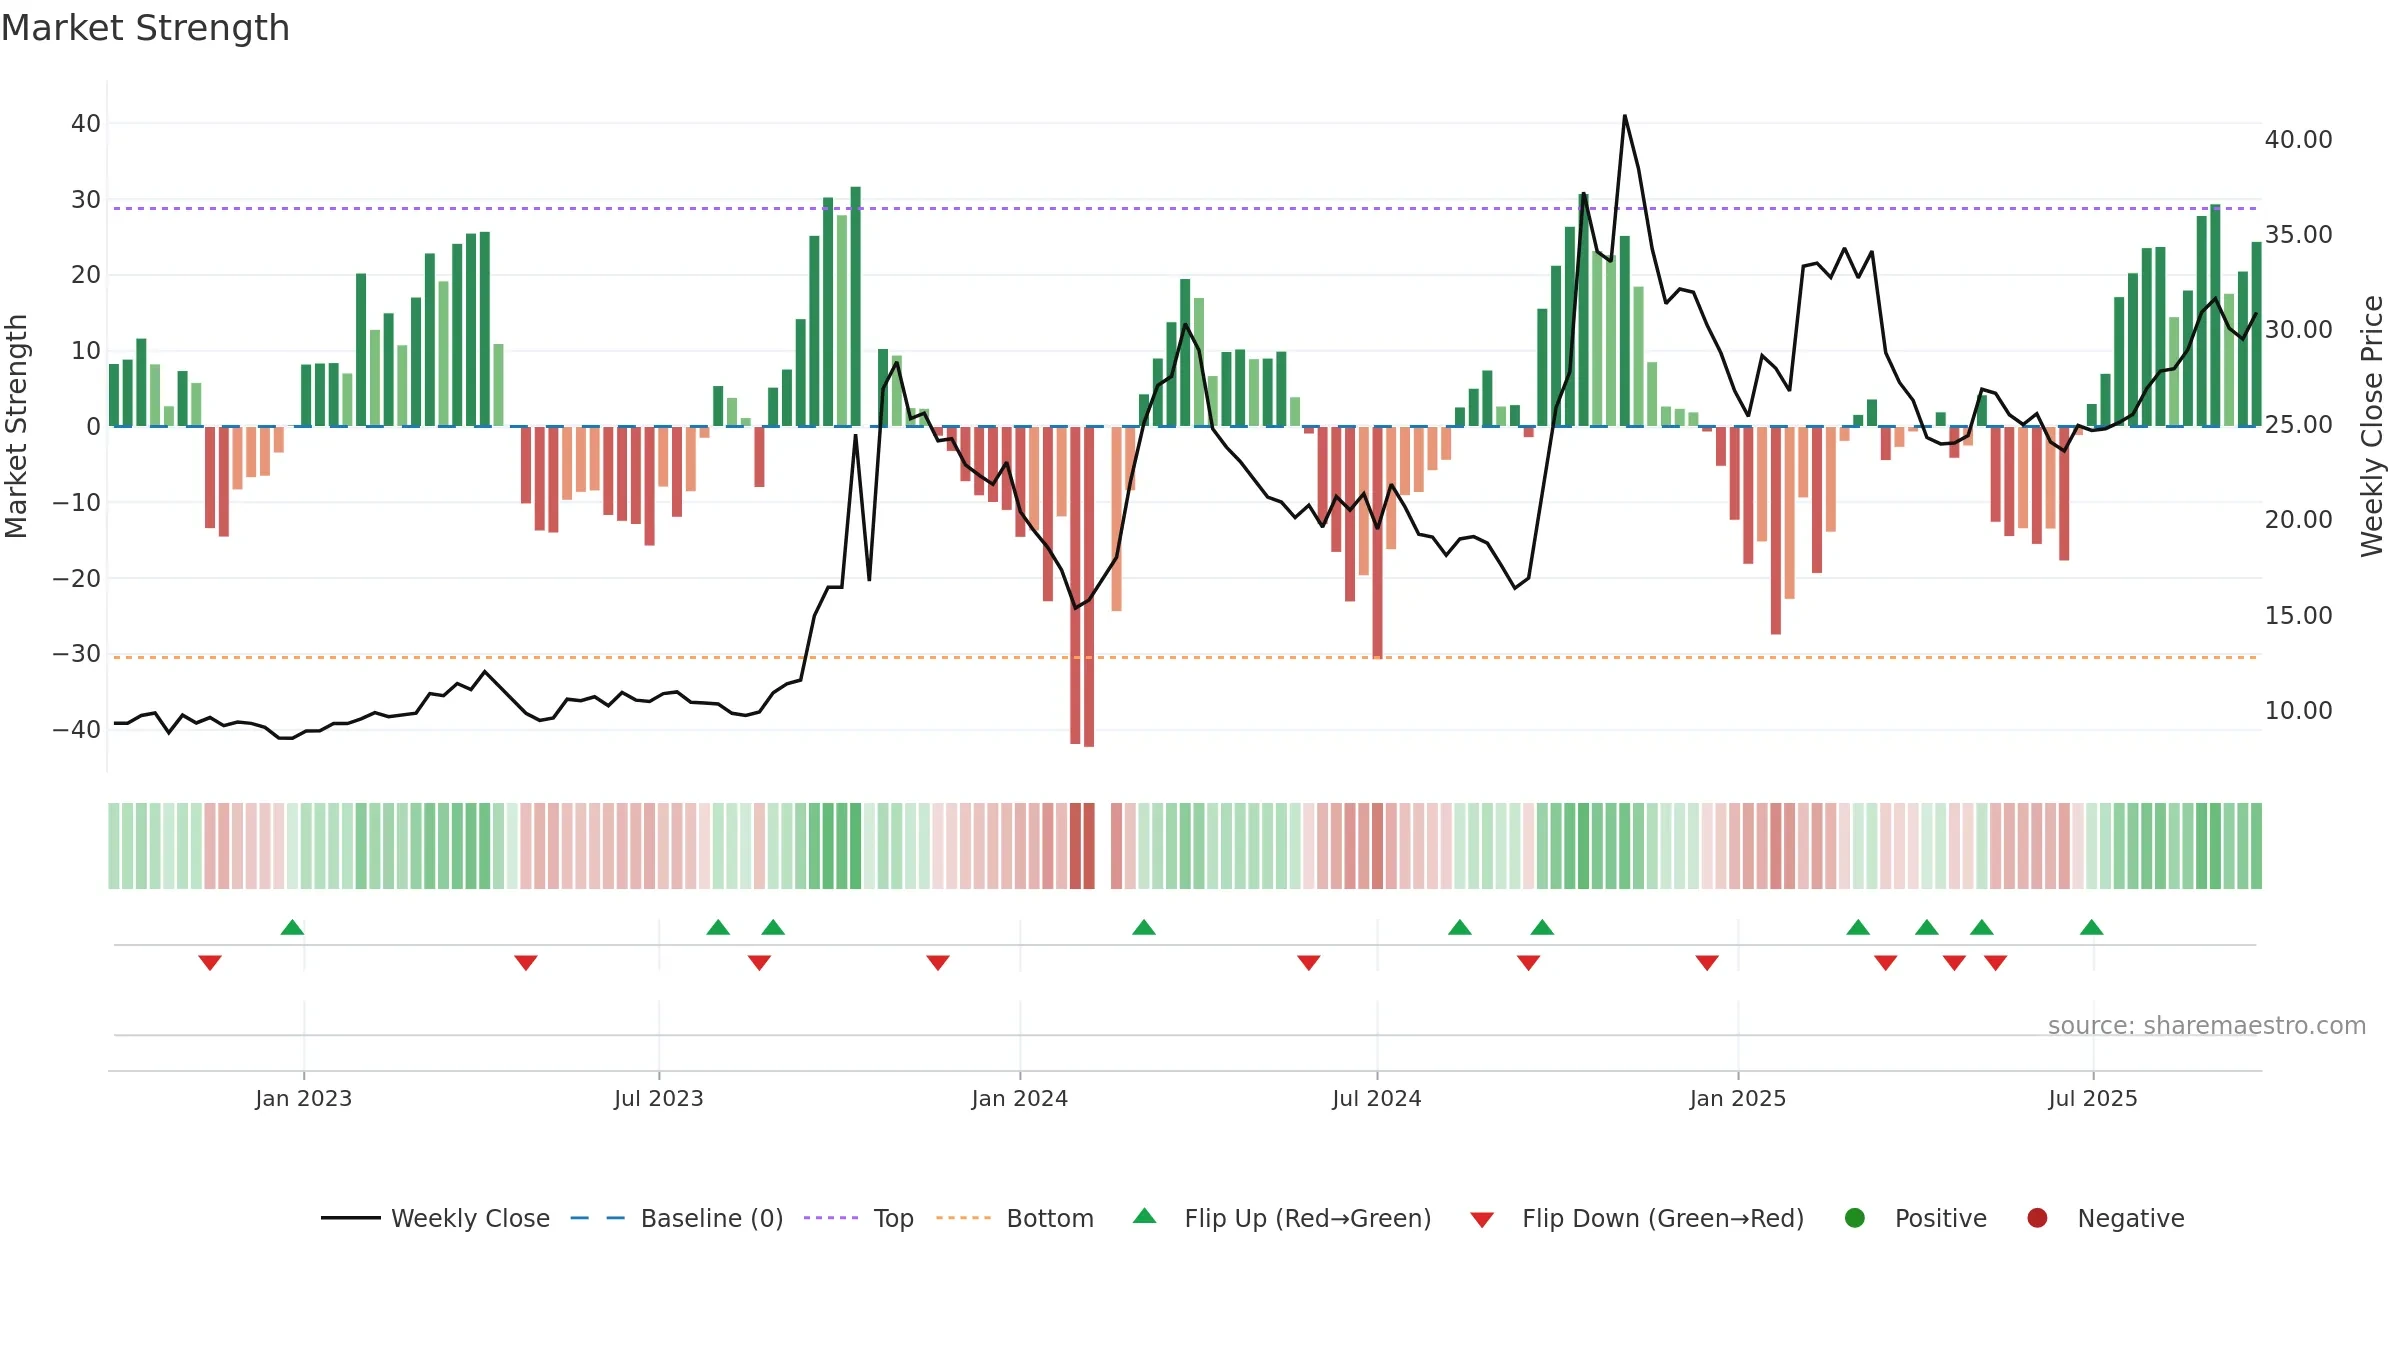Click orange dotted sample beside Bottom legend
Viewport: 2400px width, 1350px height.
963,1218
